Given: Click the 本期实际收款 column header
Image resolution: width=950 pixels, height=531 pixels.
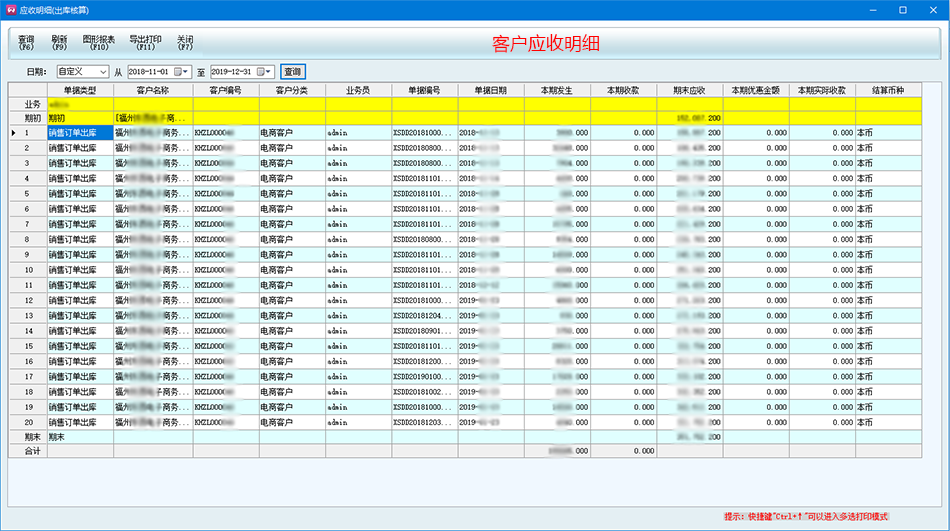Looking at the screenshot, I should coord(822,90).
